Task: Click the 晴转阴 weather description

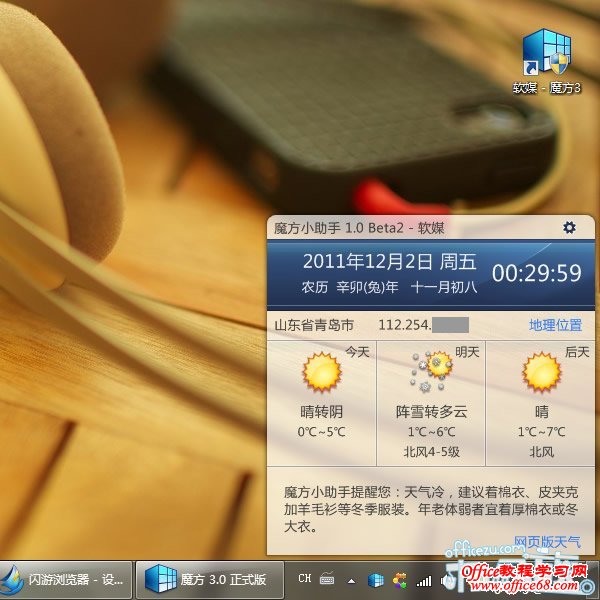Action: click(x=321, y=412)
